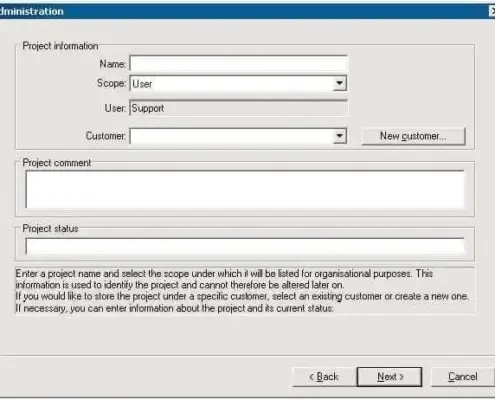Click the instructional help text panel
495x400 pixels.
245,291
